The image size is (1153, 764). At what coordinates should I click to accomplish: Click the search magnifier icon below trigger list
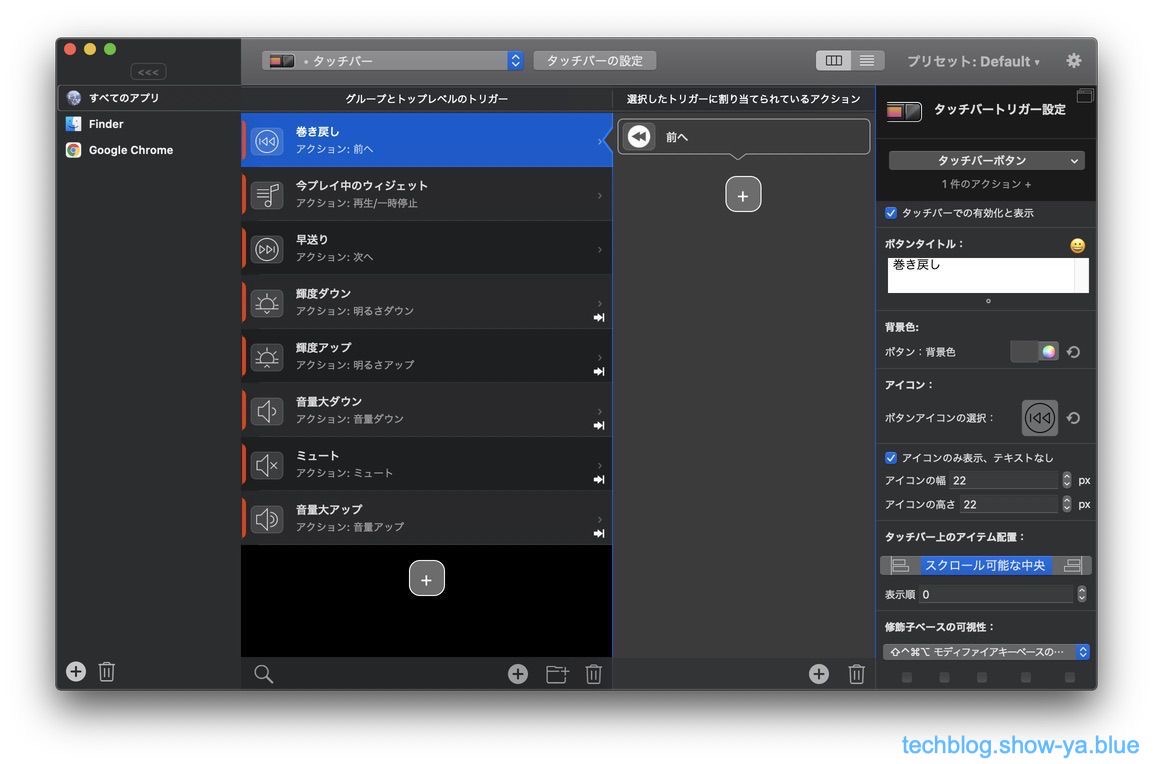(263, 674)
